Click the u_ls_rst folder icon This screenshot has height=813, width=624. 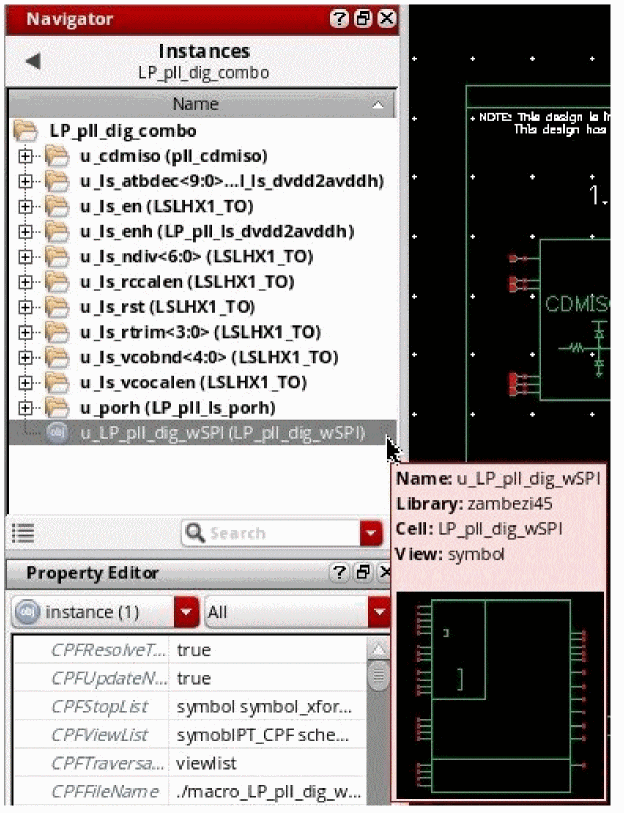pos(57,306)
